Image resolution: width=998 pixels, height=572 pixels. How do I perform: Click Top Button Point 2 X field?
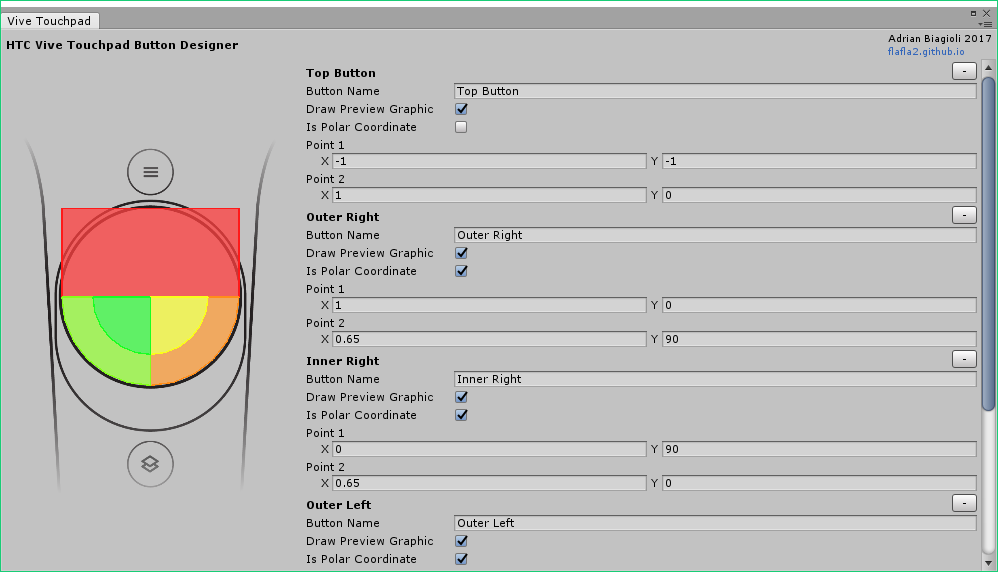point(489,195)
